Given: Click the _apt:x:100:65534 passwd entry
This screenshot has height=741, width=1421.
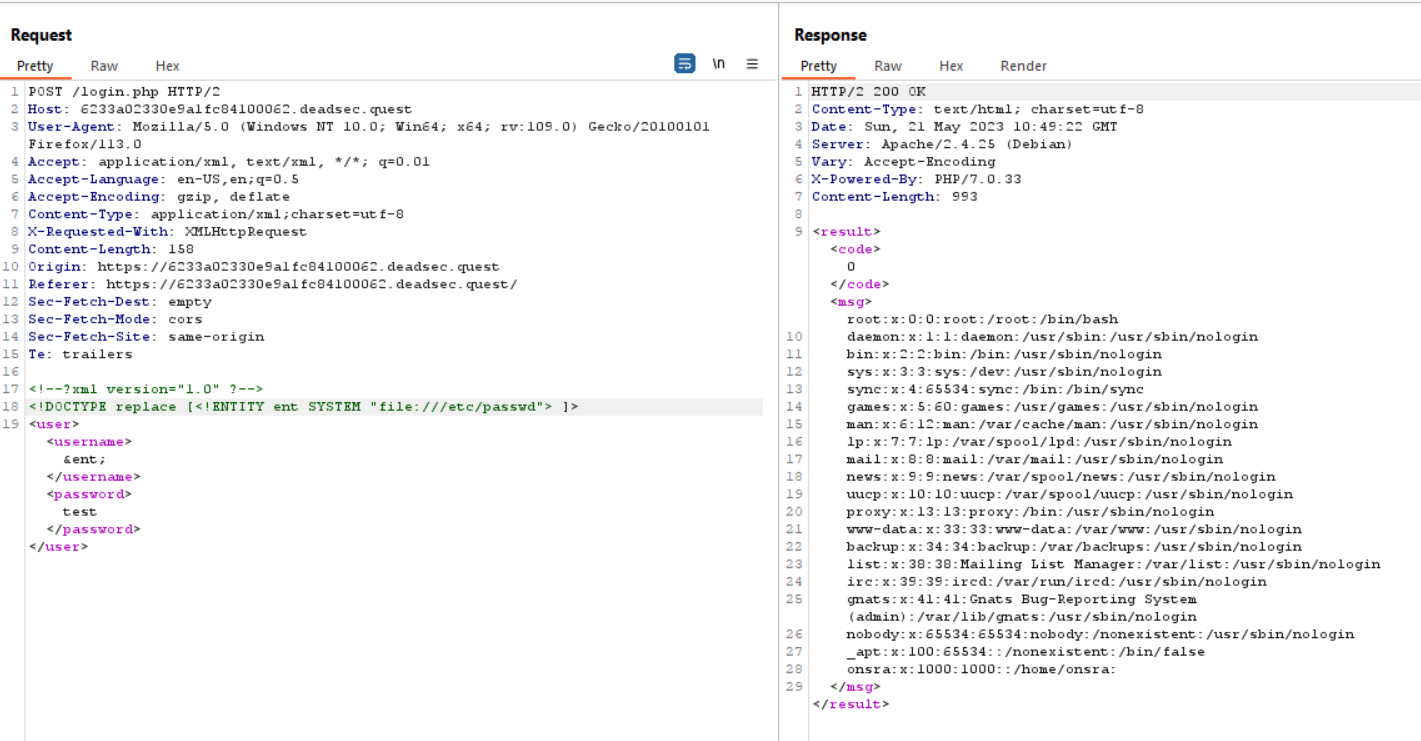Looking at the screenshot, I should pyautogui.click(x=1026, y=652).
